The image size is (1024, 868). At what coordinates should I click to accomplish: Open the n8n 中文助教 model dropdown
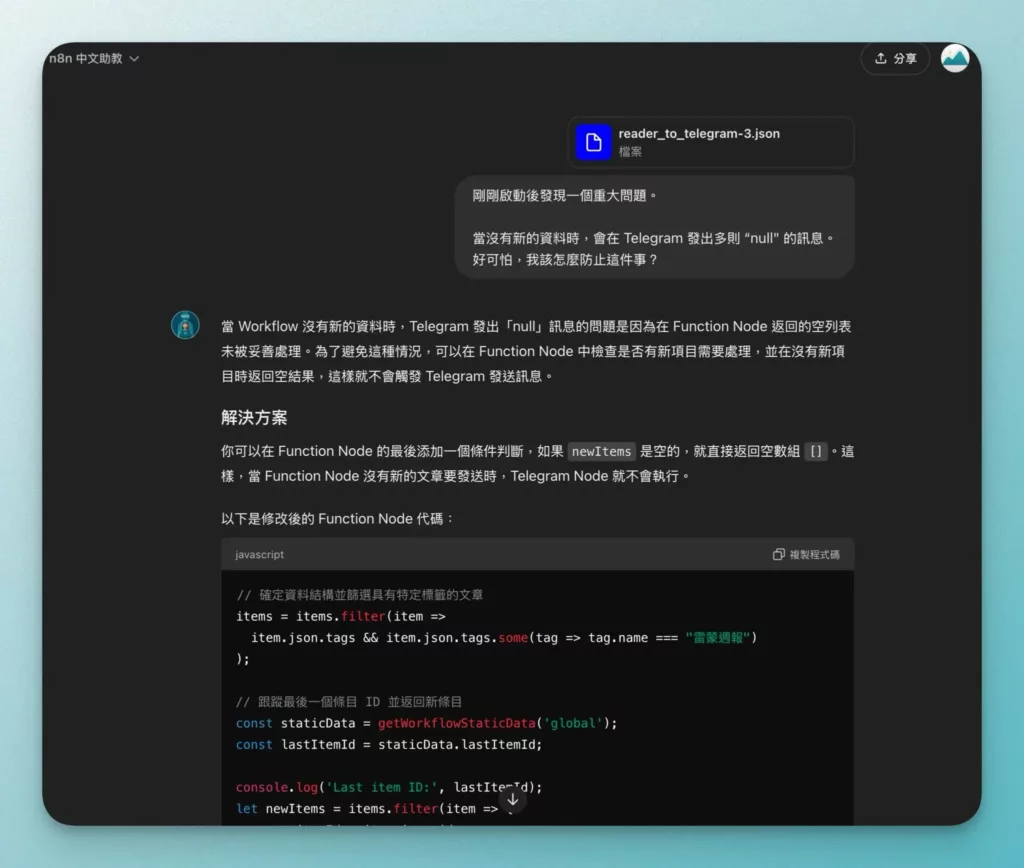94,59
